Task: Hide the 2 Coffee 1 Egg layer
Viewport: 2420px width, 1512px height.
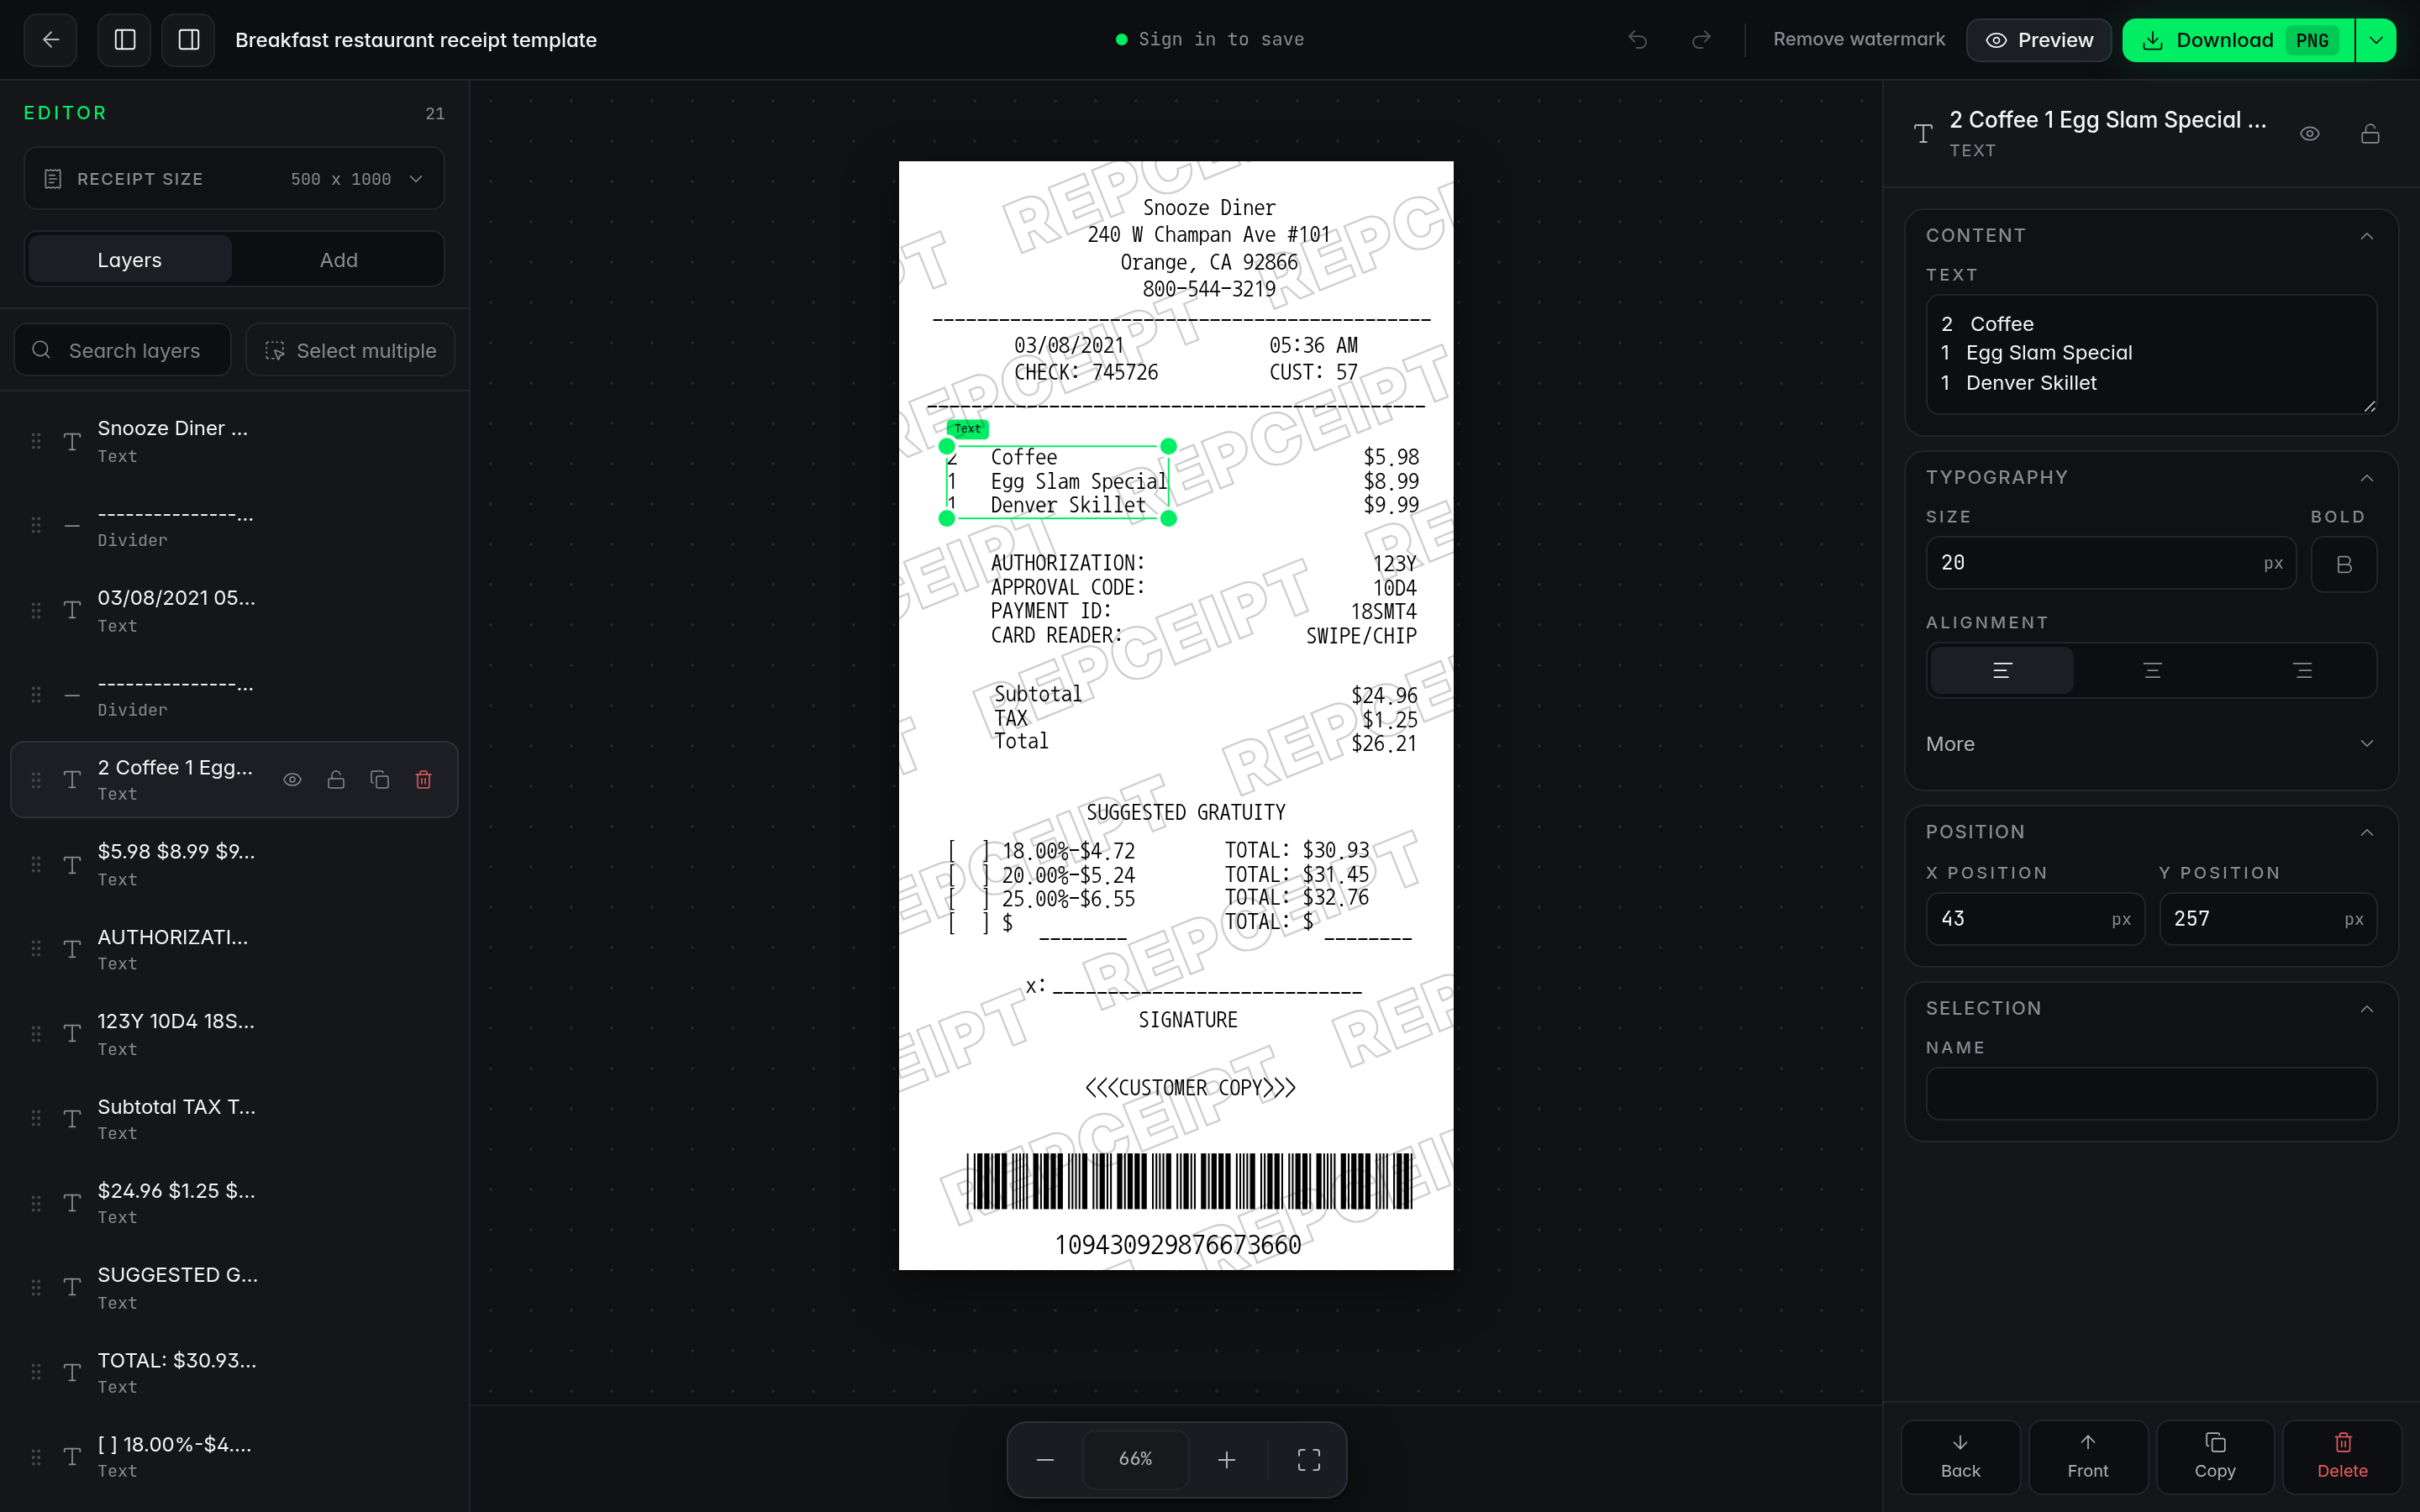Action: pyautogui.click(x=292, y=780)
